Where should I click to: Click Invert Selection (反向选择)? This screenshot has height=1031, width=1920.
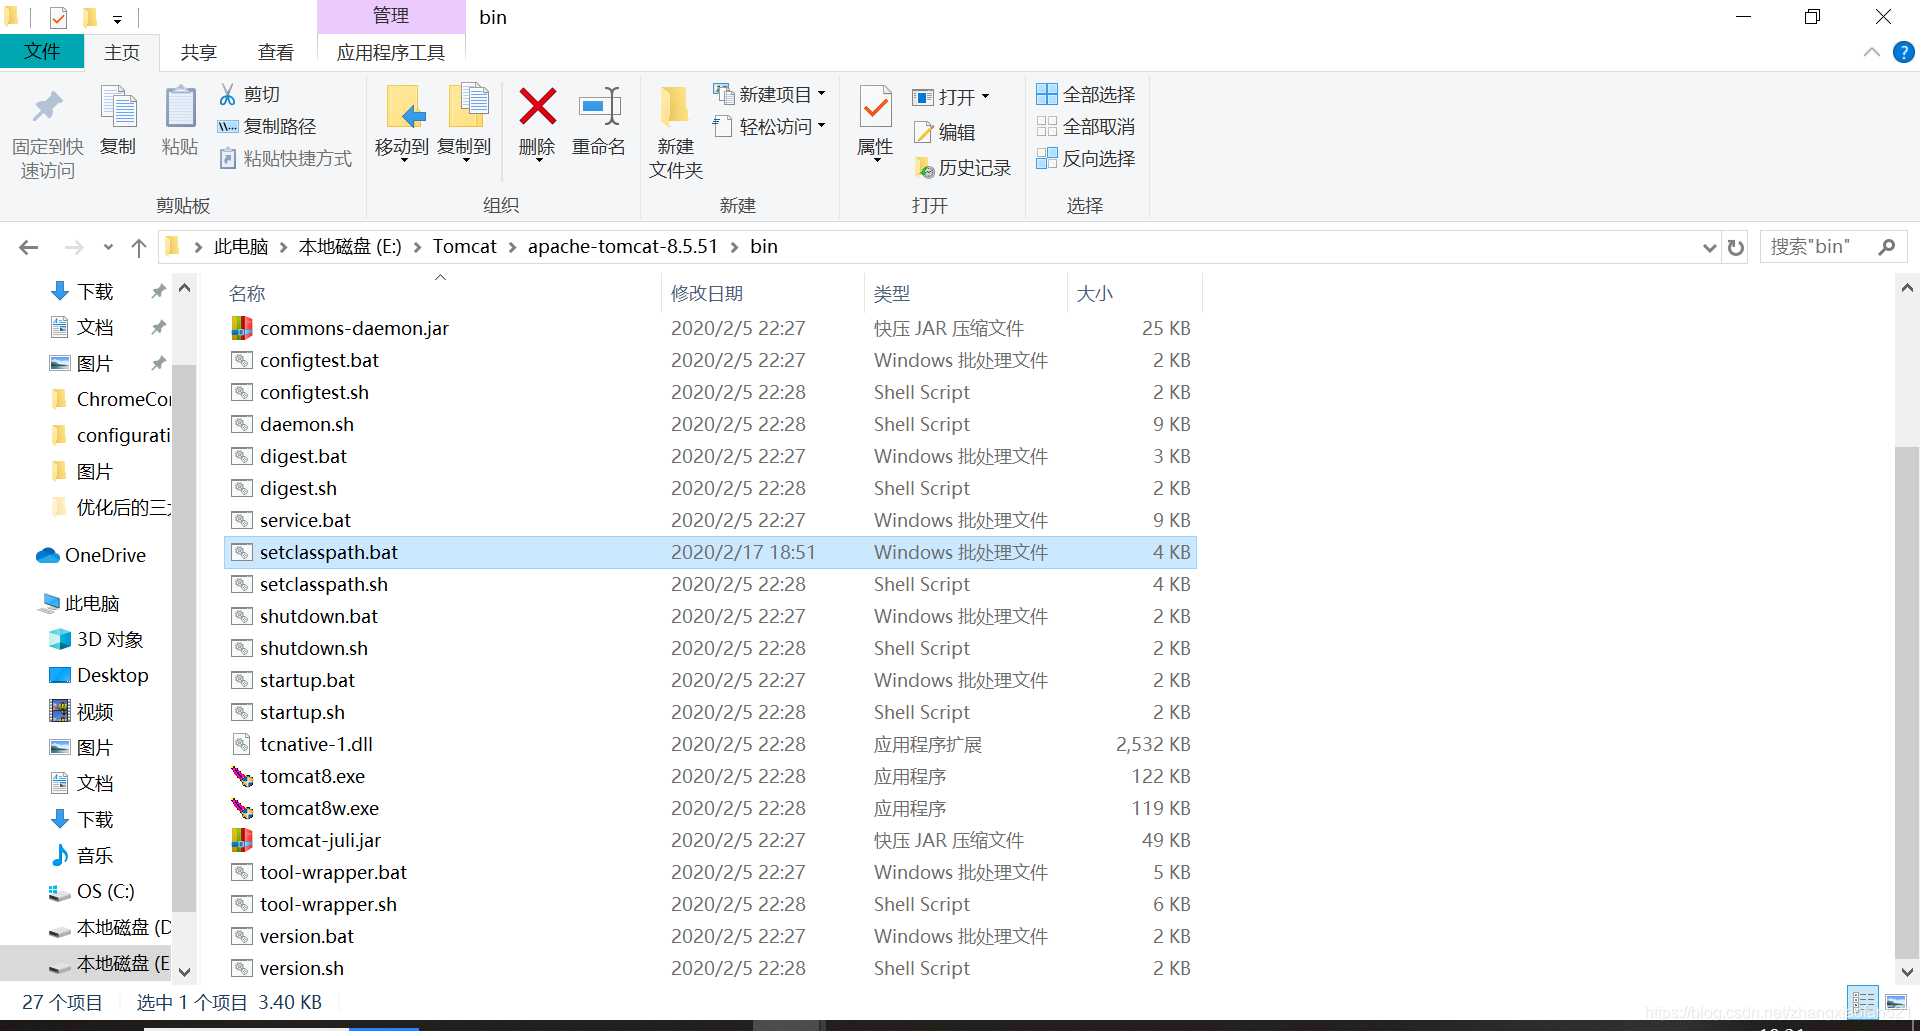1086,158
